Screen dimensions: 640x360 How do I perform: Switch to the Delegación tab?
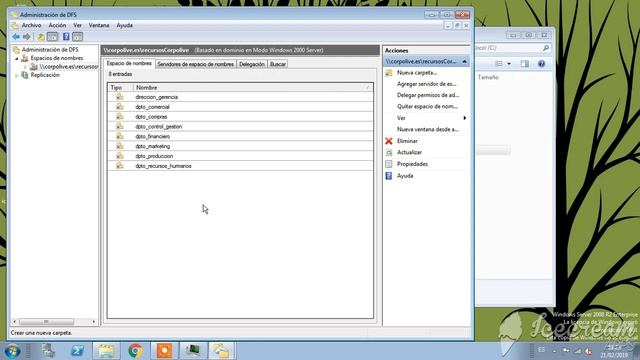point(252,64)
